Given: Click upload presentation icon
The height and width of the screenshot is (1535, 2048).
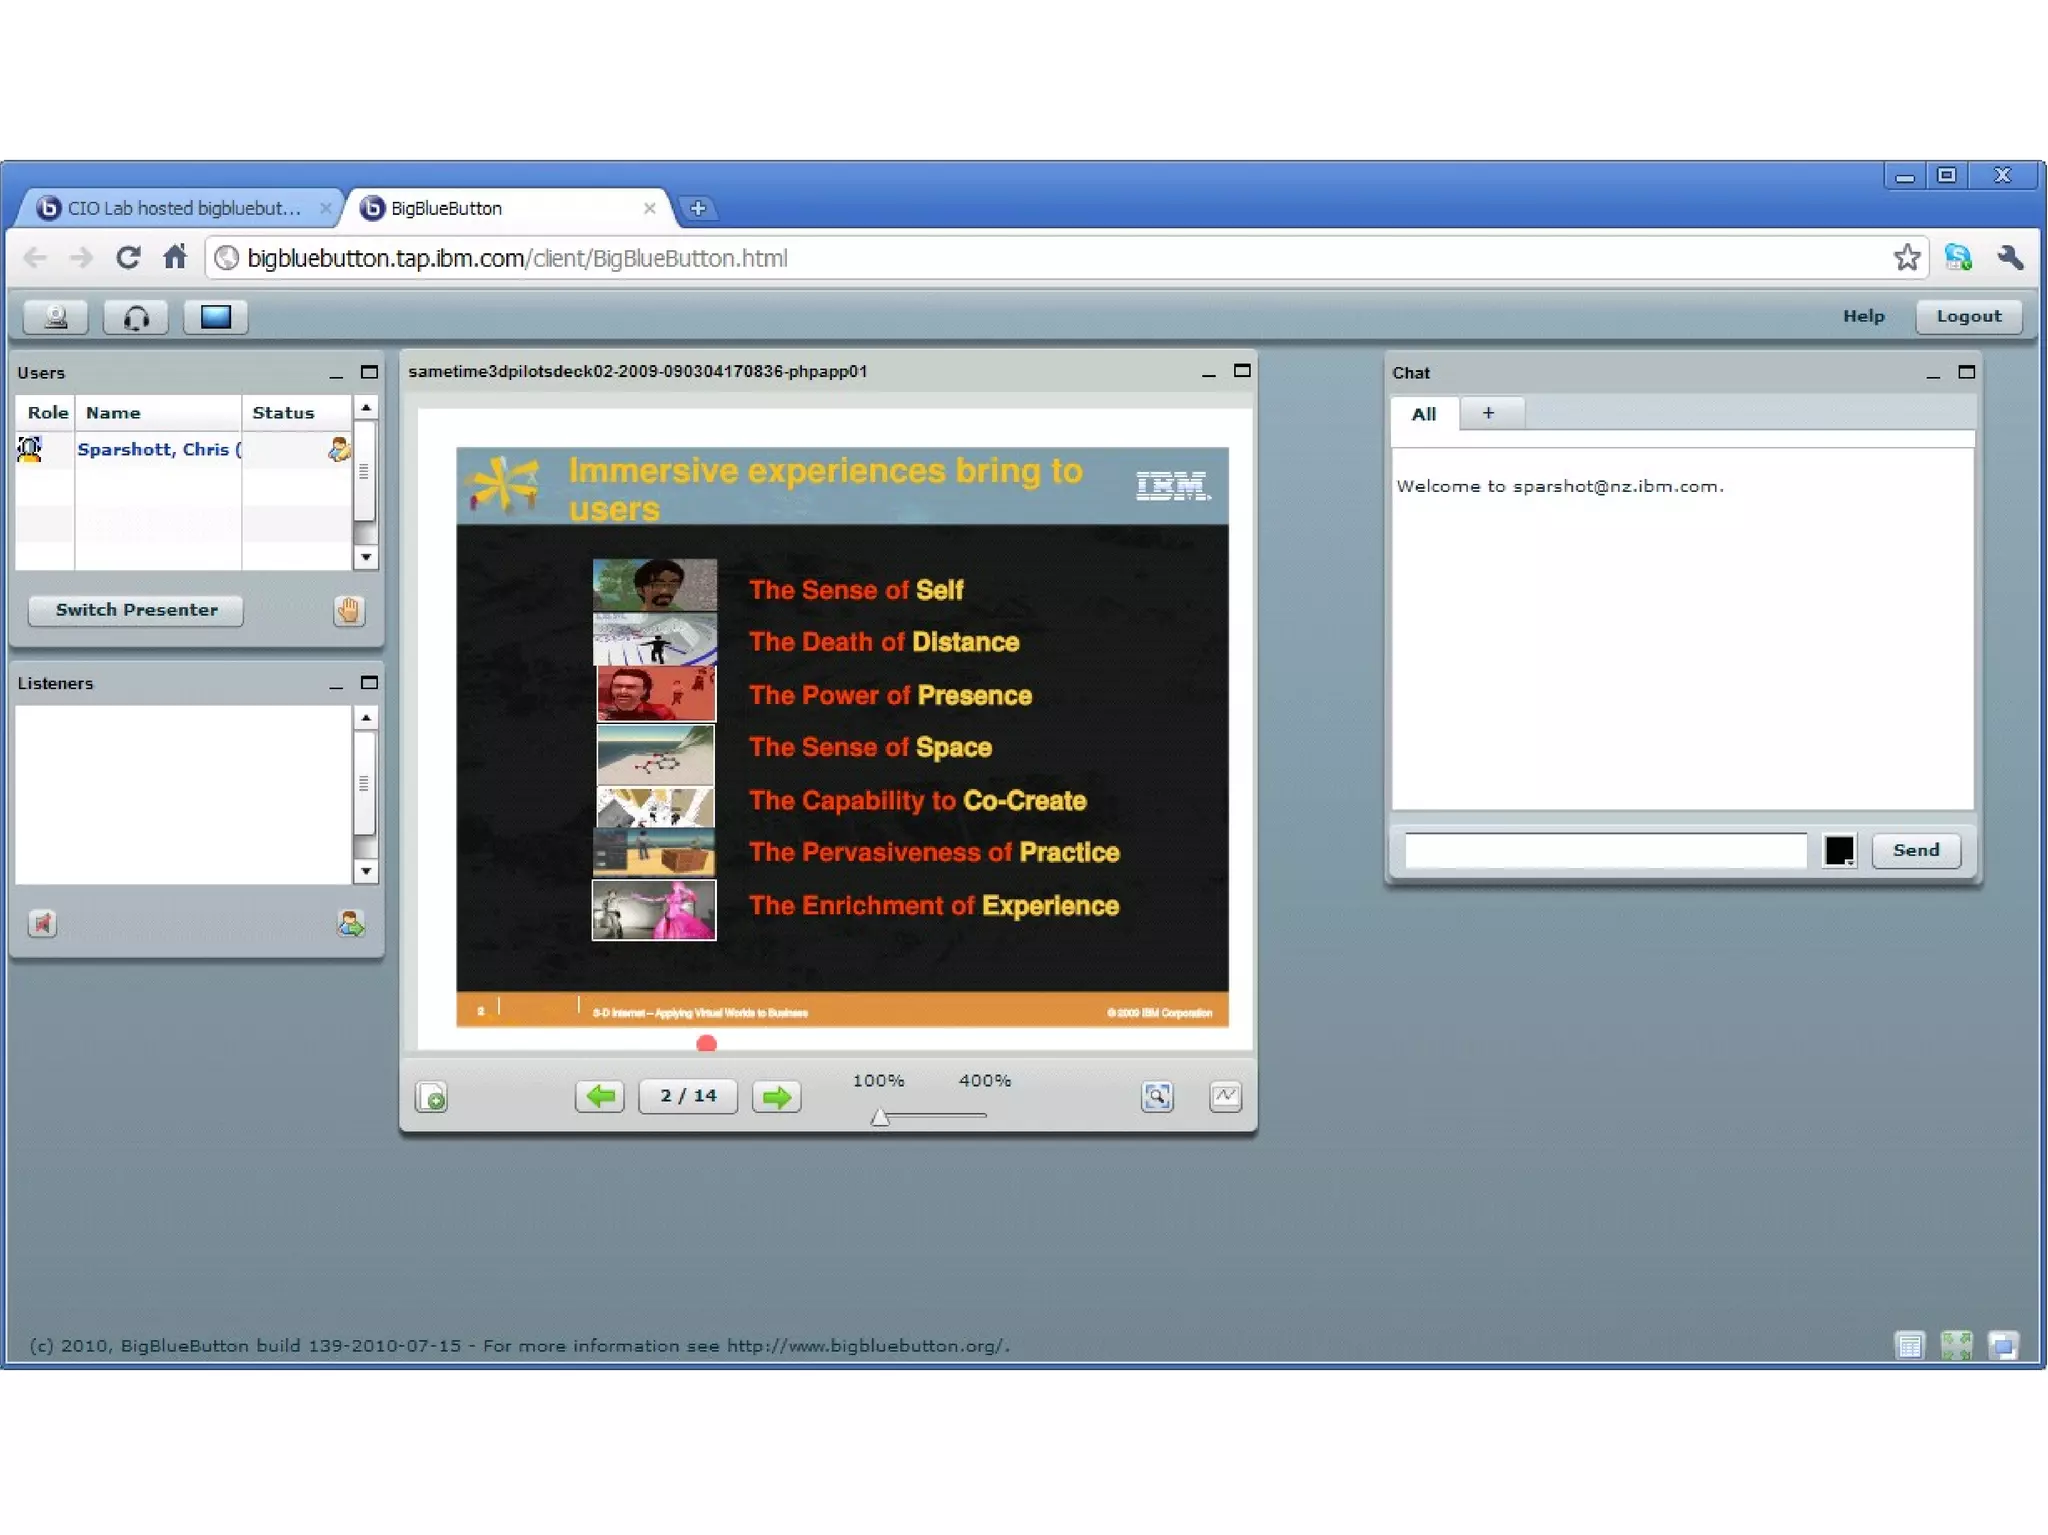Looking at the screenshot, I should (x=432, y=1097).
